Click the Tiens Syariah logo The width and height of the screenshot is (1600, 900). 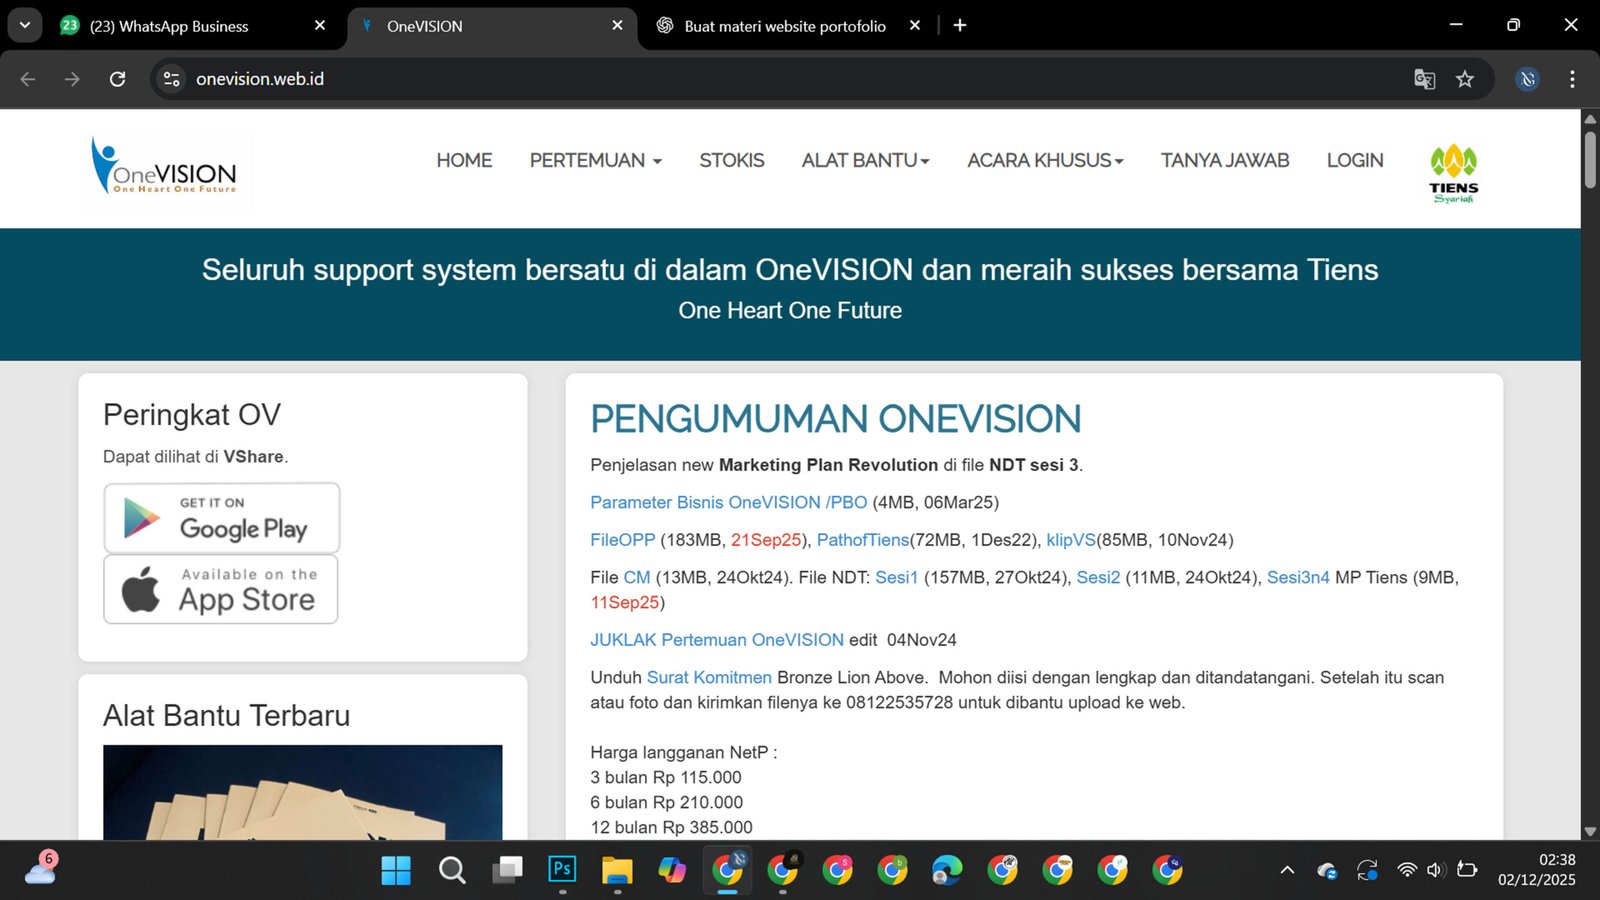click(1453, 173)
